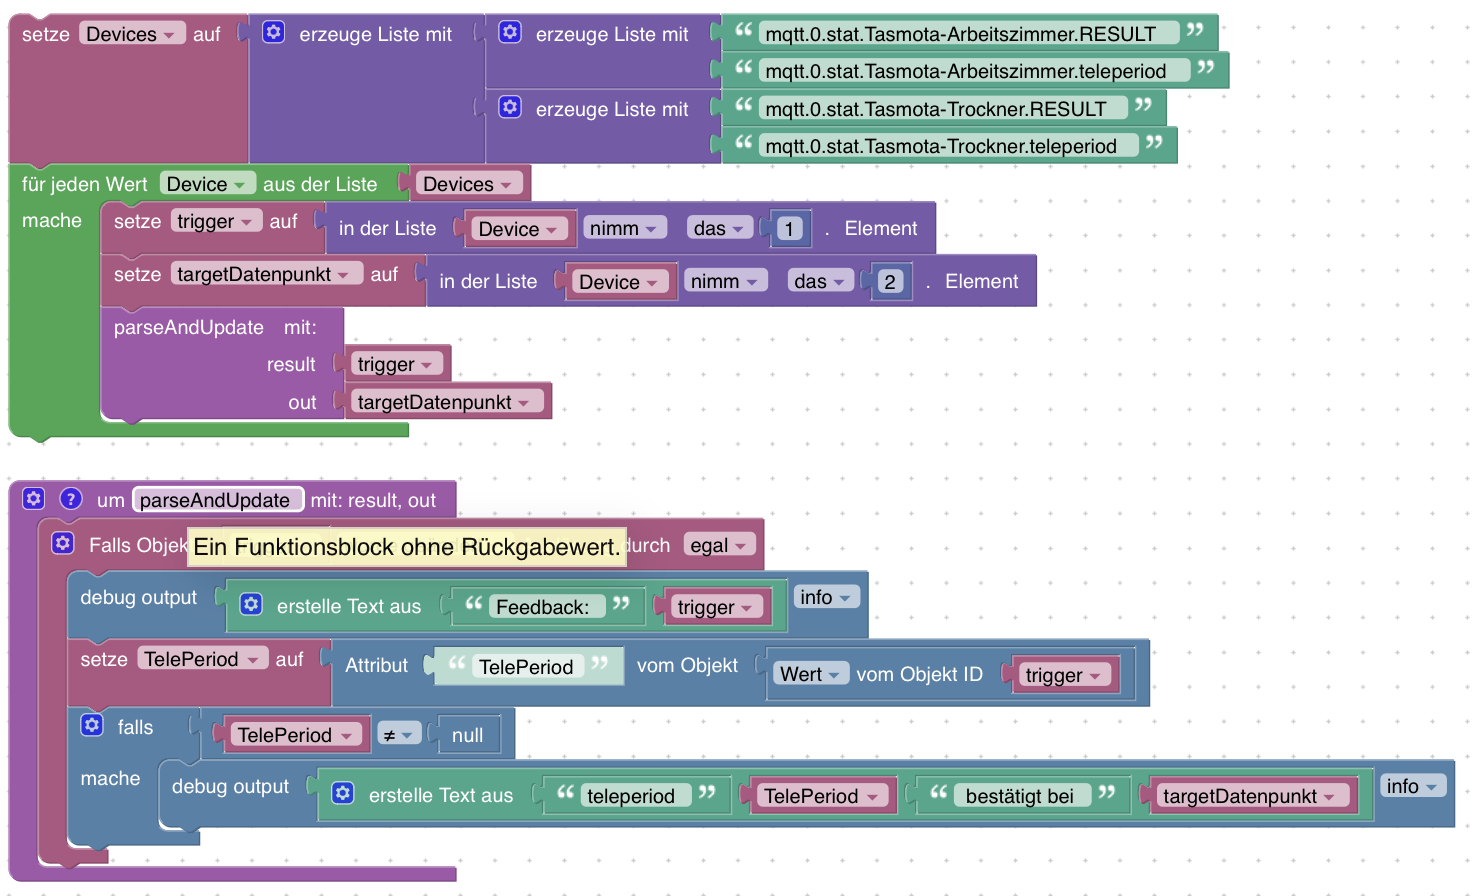
Task: Click the 'mit: result, out' function parameters text
Action: tap(373, 500)
